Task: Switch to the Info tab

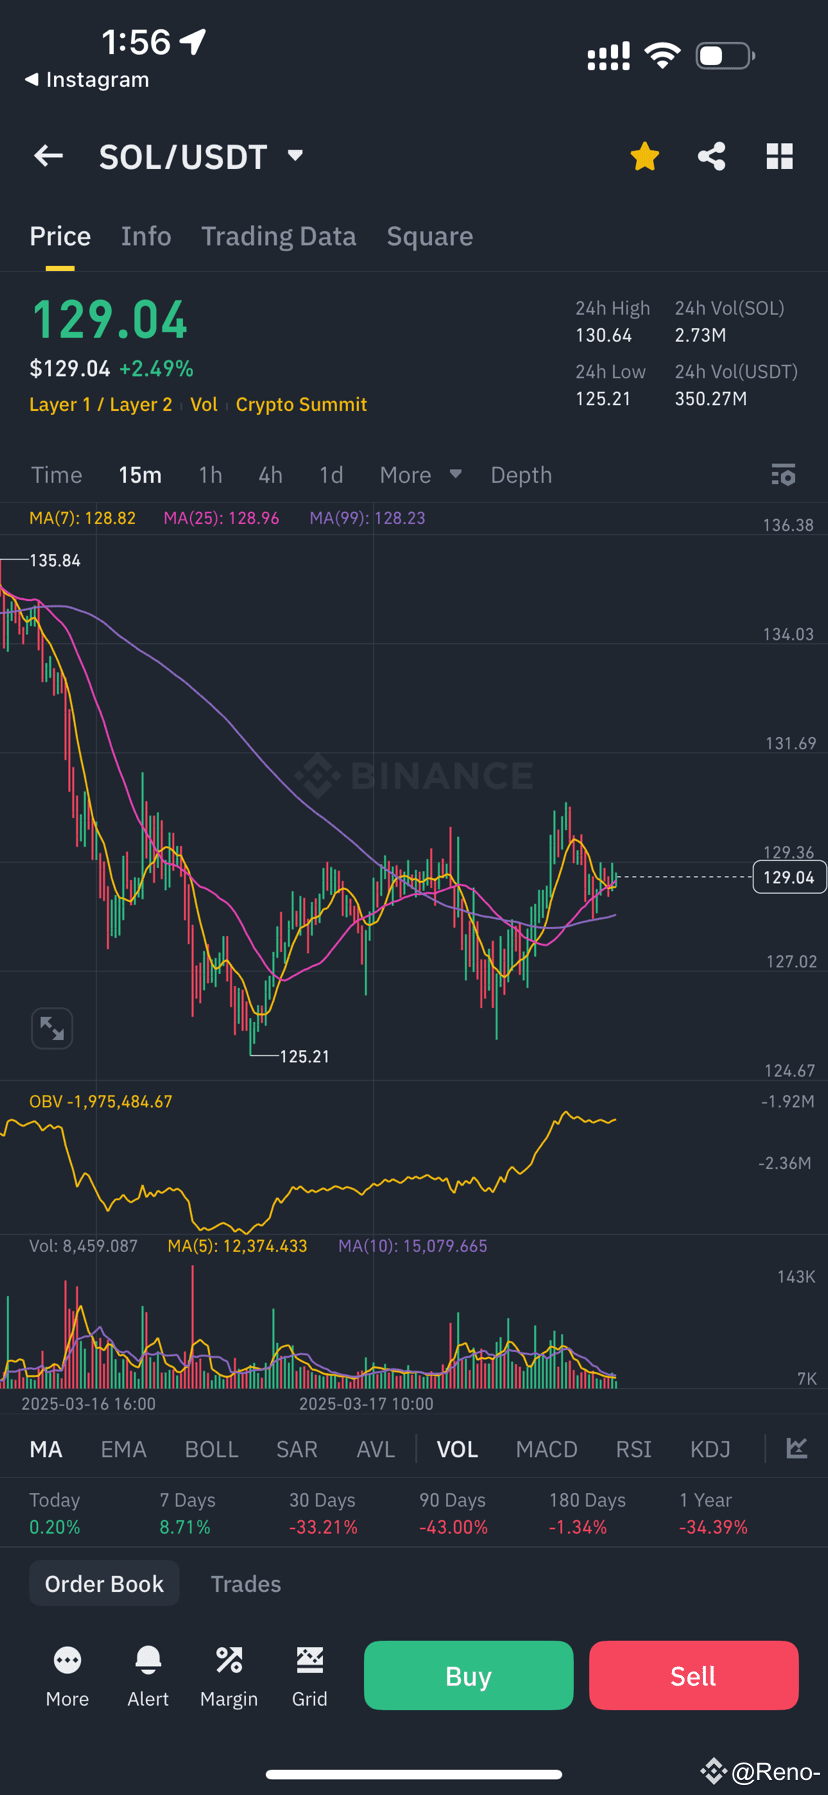Action: tap(146, 236)
